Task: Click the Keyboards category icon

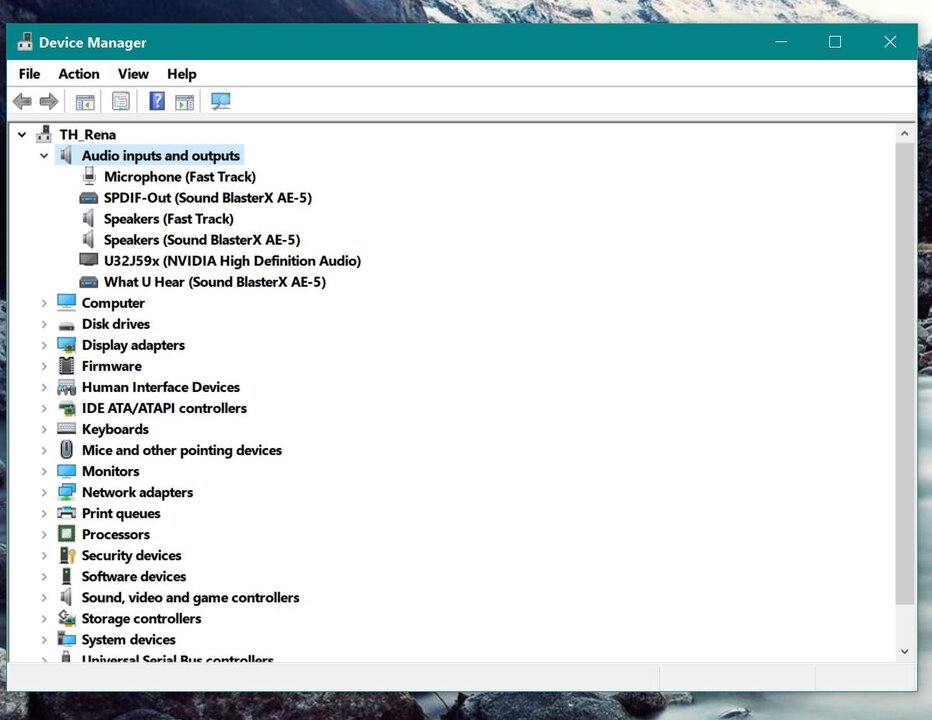Action: point(67,428)
